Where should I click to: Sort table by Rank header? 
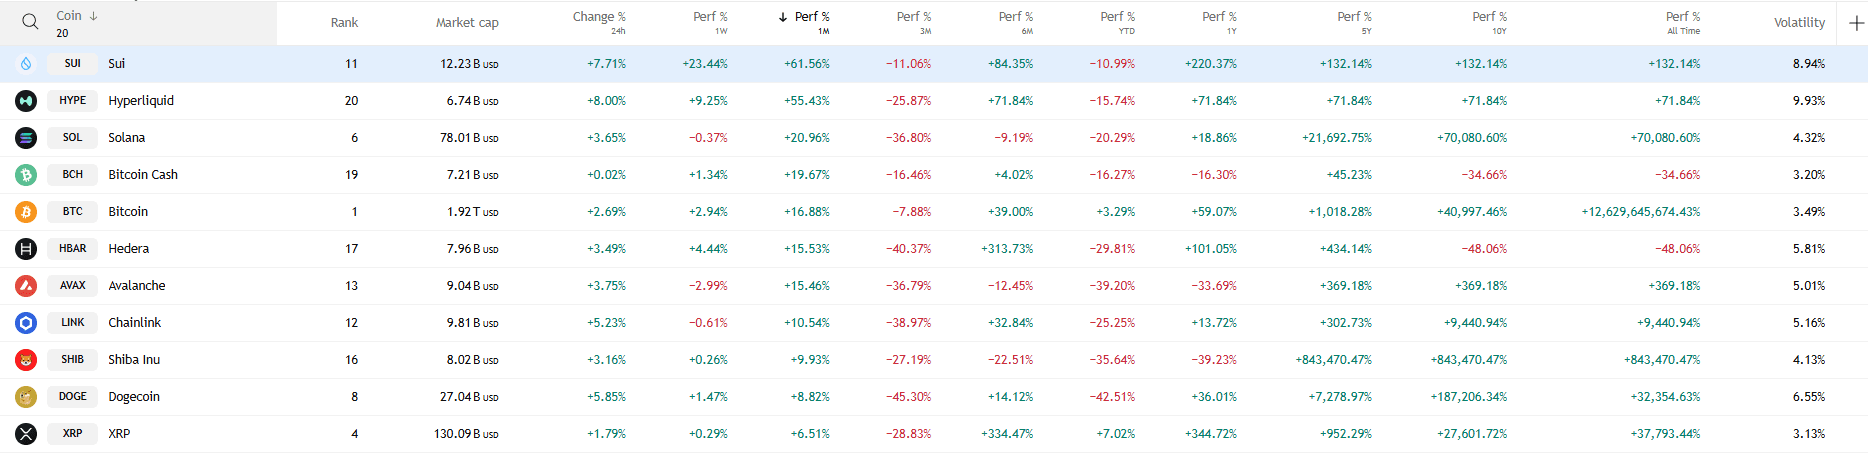coord(344,23)
